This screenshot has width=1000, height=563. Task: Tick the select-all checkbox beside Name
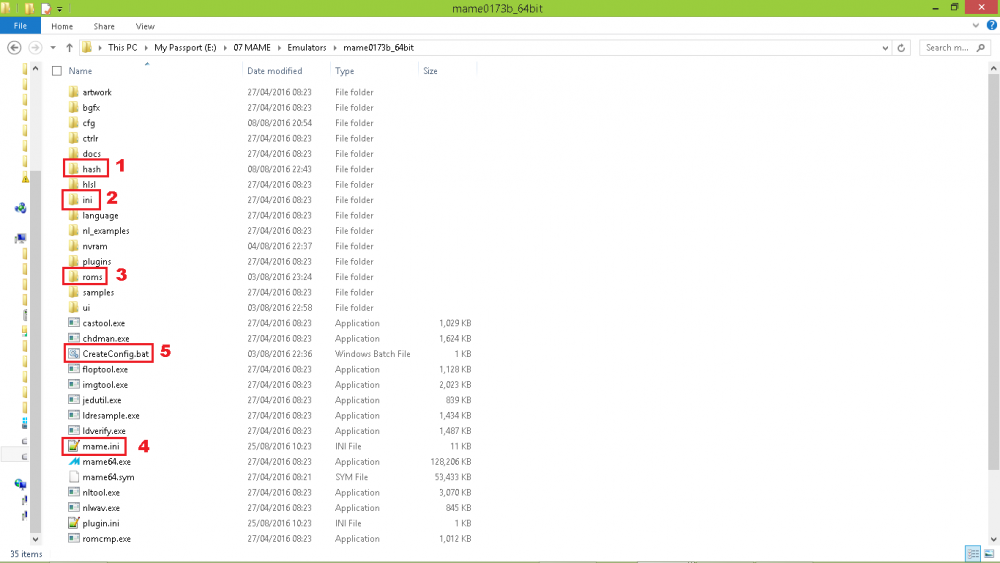coord(57,71)
